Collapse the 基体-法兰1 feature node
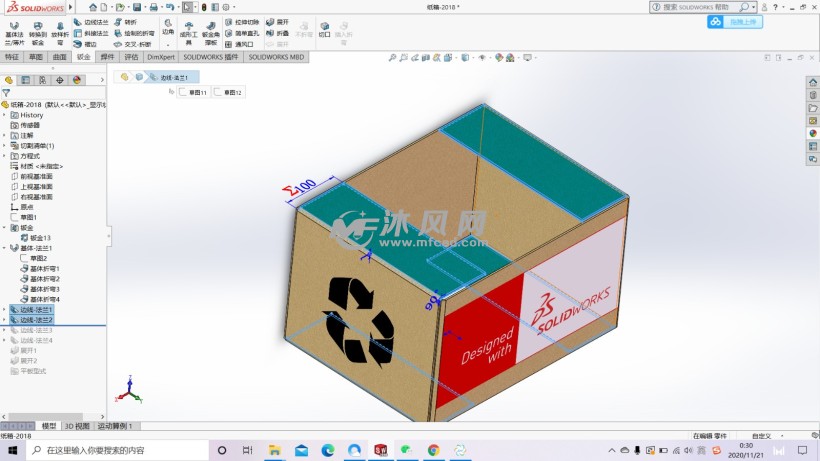This screenshot has width=820, height=461. [5, 248]
